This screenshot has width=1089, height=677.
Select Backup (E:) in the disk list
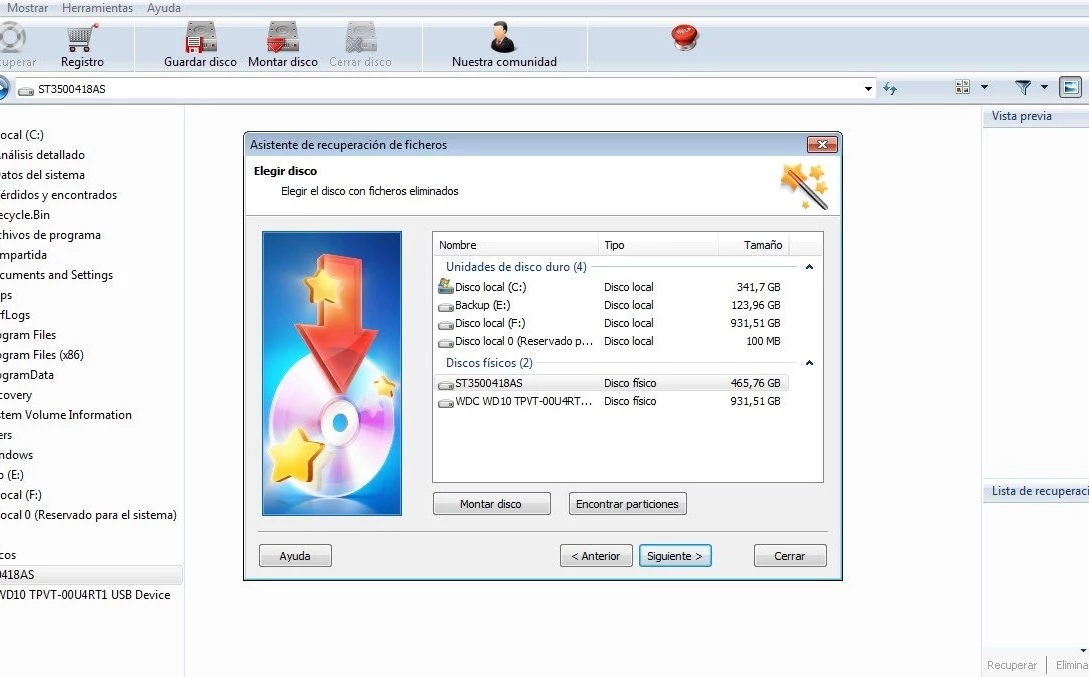[x=482, y=305]
